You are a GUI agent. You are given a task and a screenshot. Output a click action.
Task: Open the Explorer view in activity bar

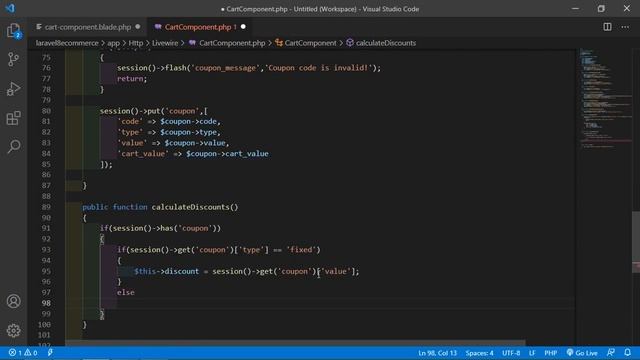(x=13, y=31)
